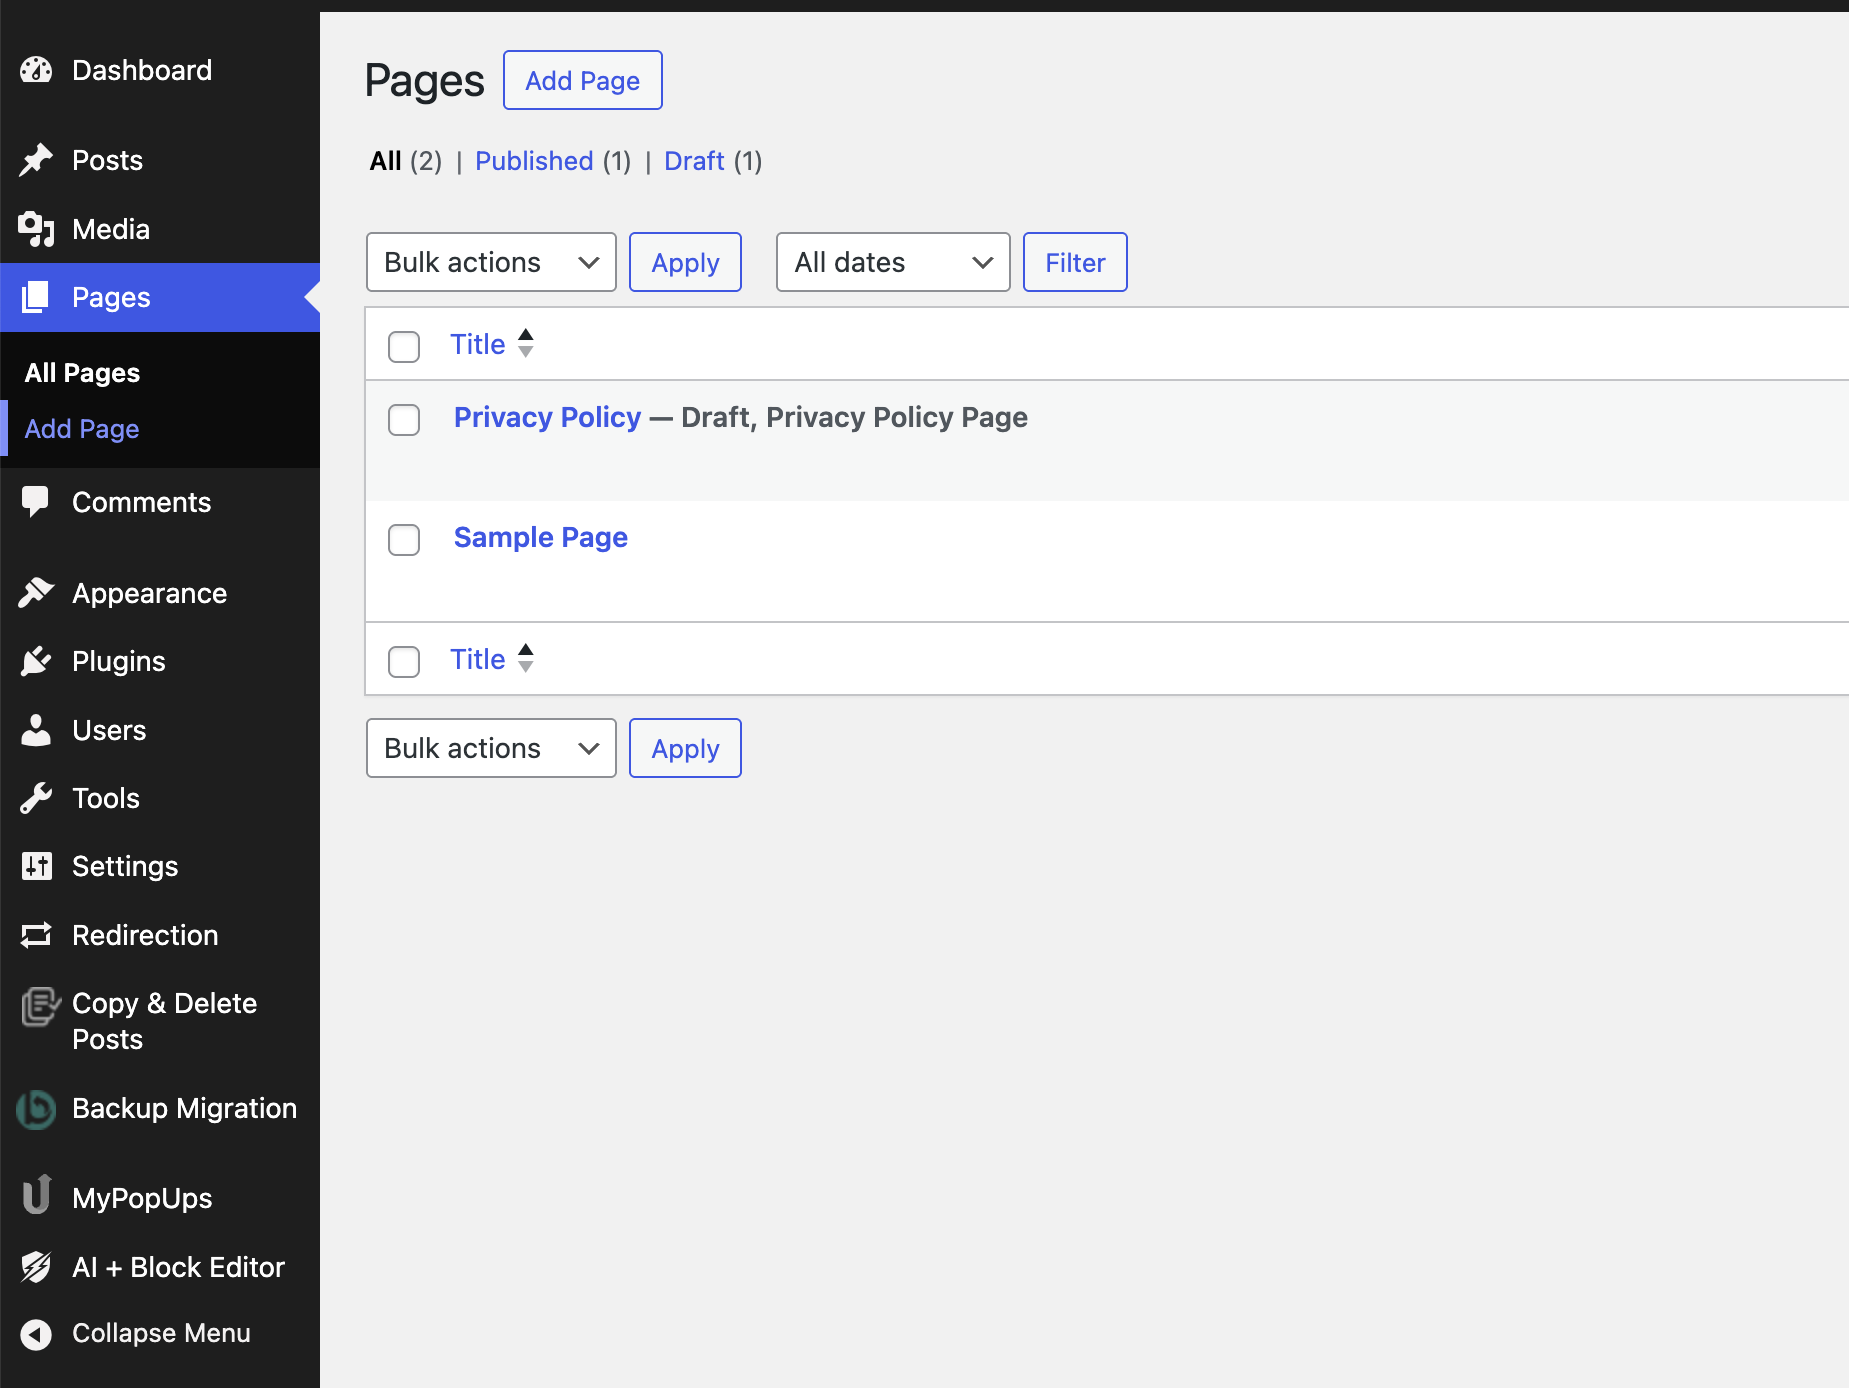Switch to the Published pages filter
1849x1388 pixels.
click(534, 161)
